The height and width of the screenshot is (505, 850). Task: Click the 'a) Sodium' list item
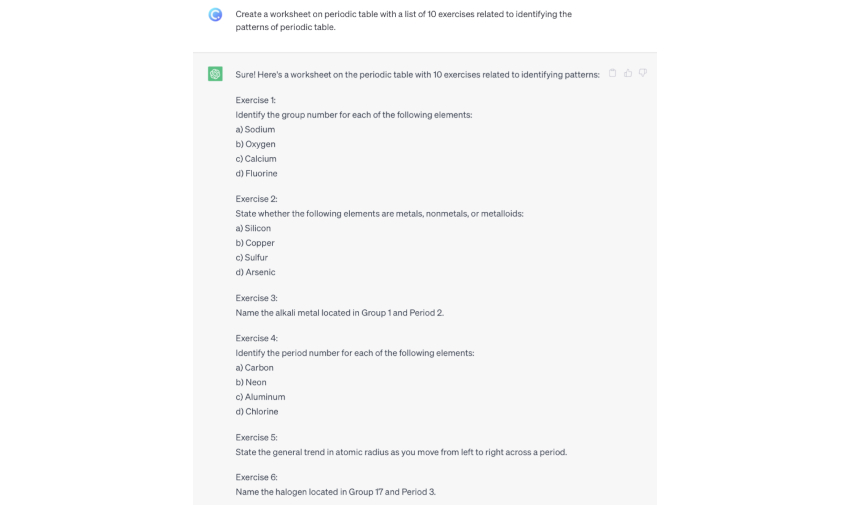[x=255, y=130]
